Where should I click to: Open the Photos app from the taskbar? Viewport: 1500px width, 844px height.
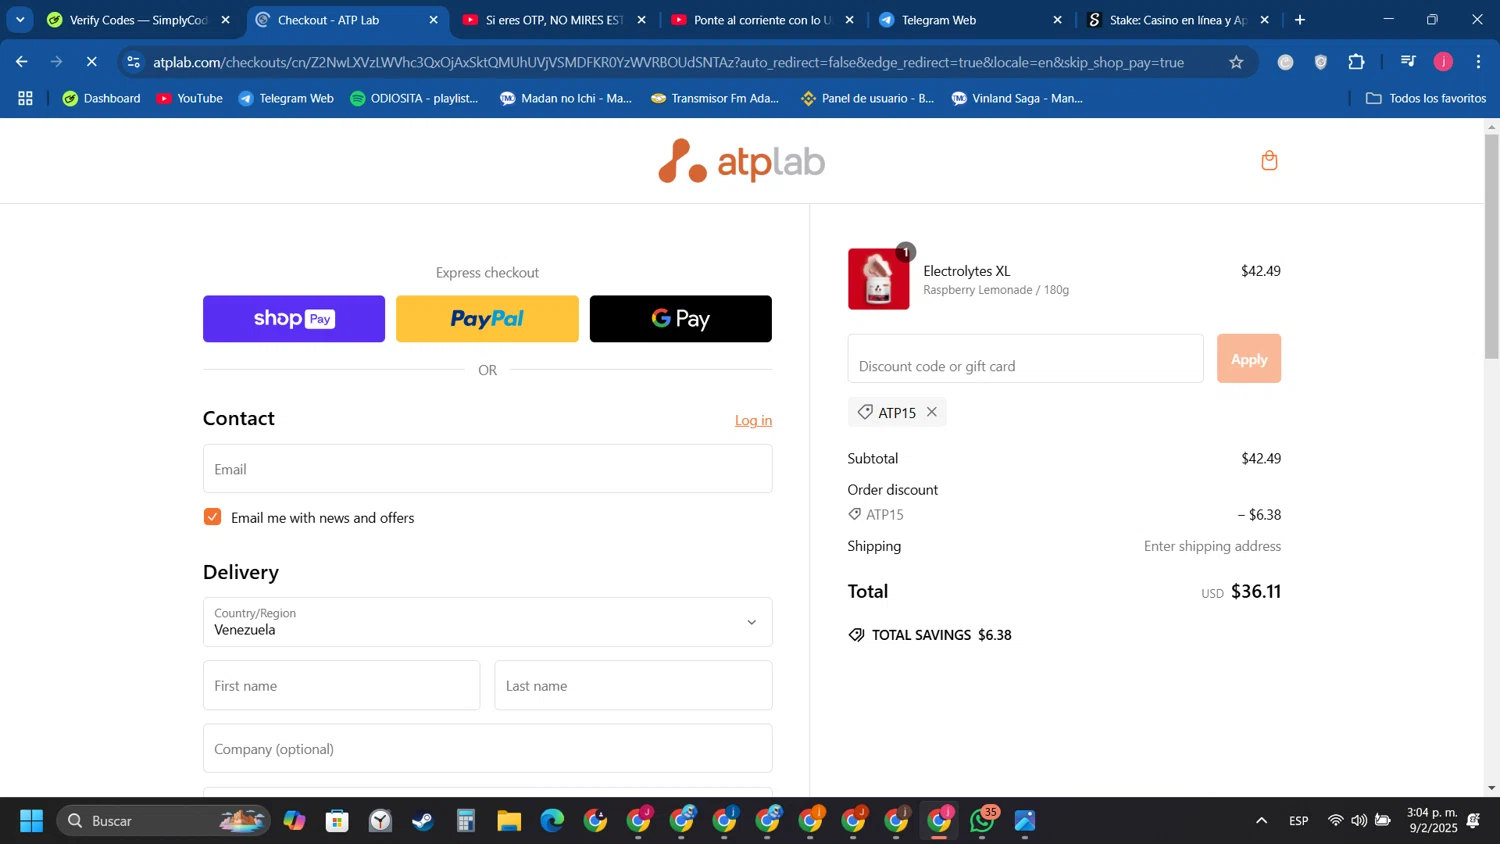pos(1025,821)
